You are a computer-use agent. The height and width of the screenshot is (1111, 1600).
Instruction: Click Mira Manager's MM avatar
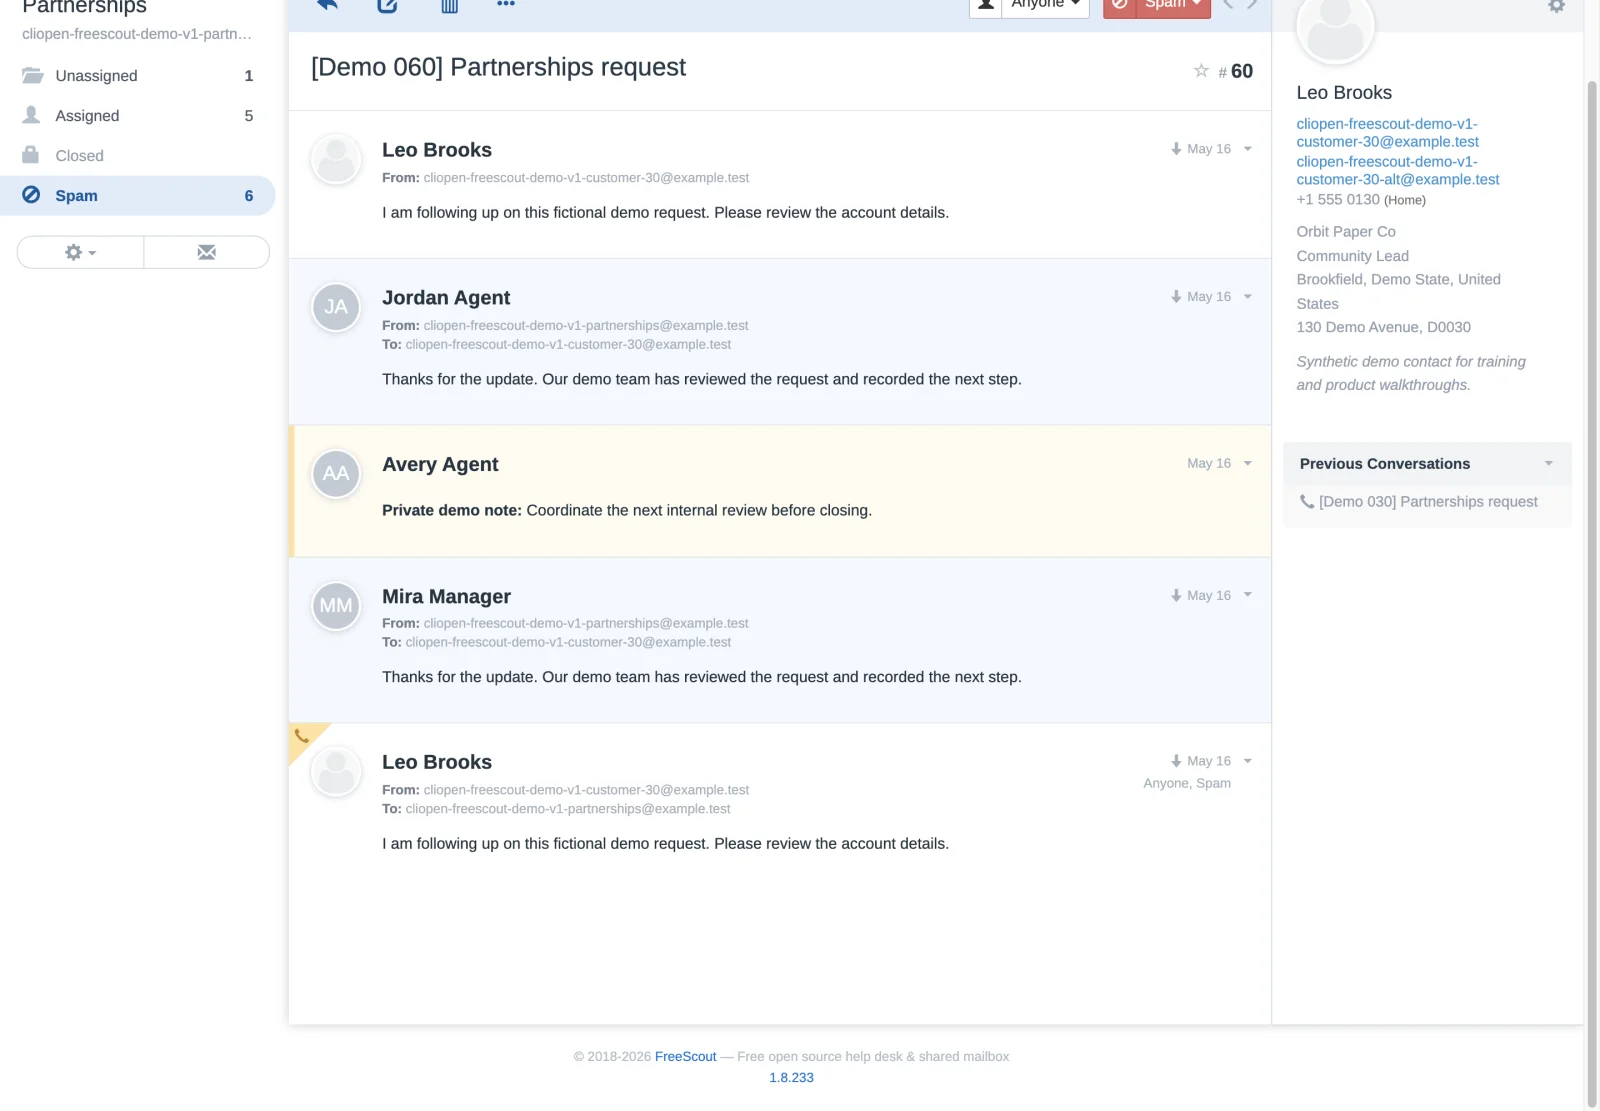click(x=336, y=606)
